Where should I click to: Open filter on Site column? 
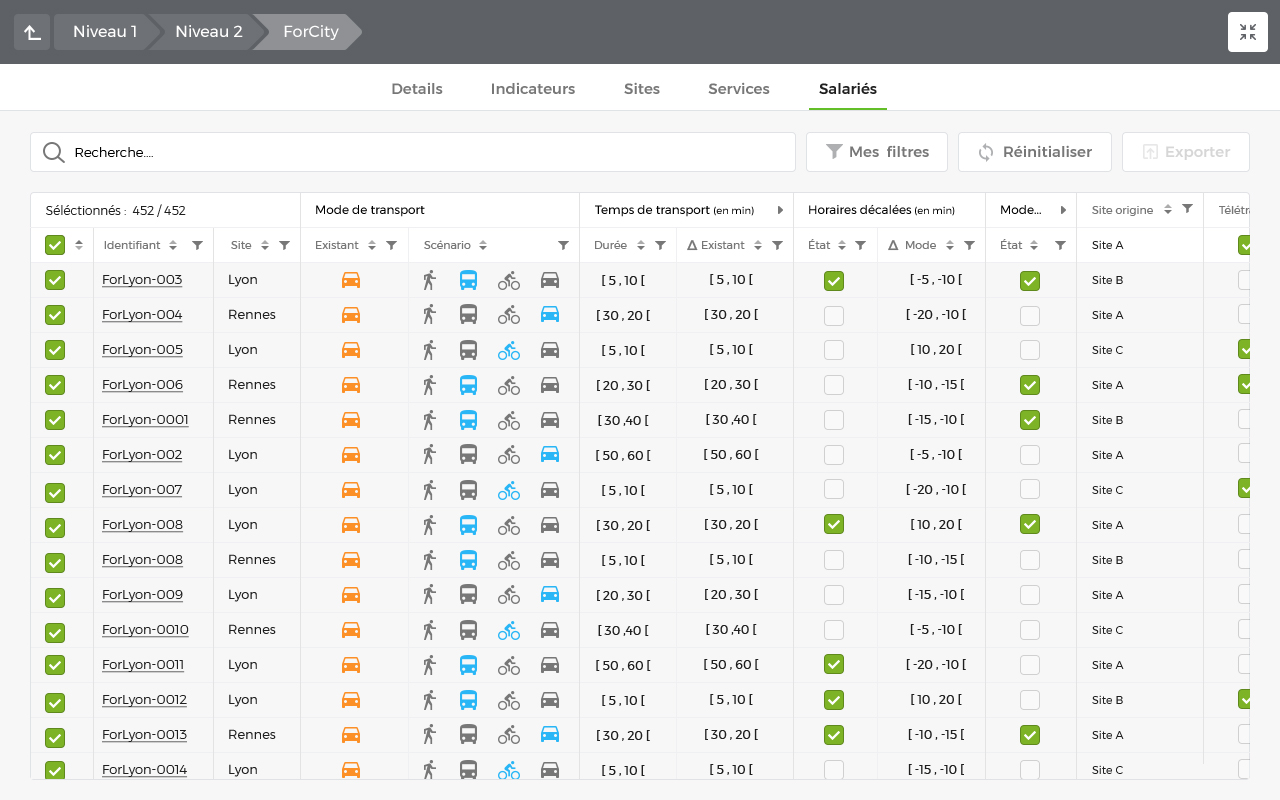(284, 245)
